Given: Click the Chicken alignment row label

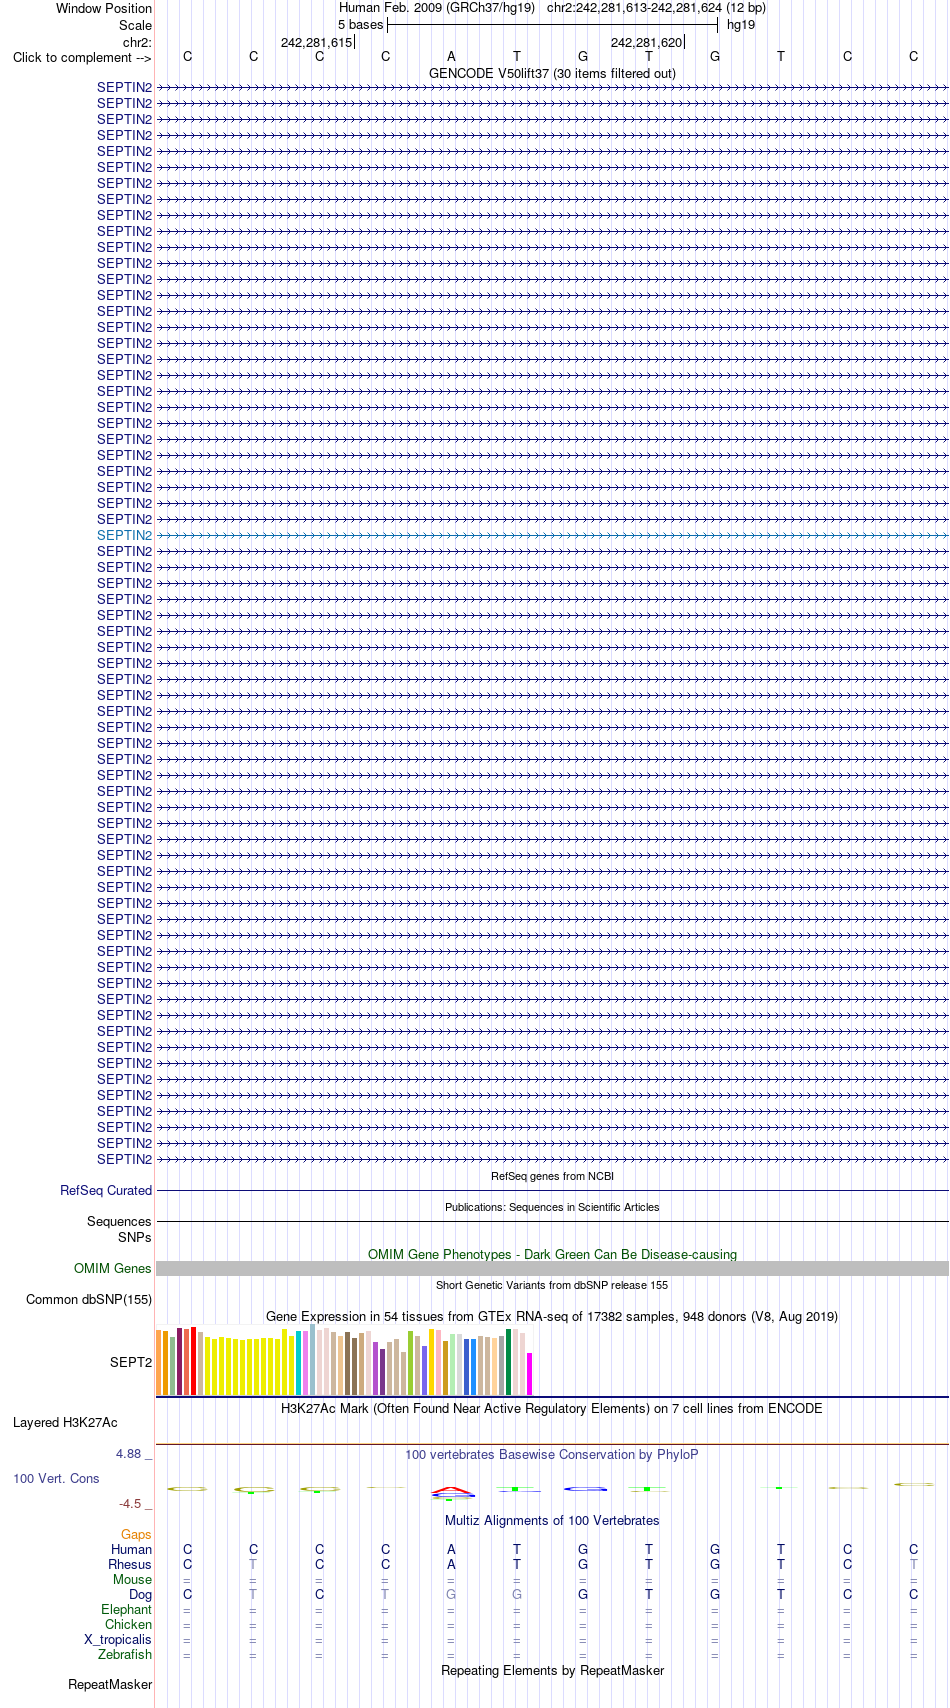Looking at the screenshot, I should pyautogui.click(x=128, y=1624).
